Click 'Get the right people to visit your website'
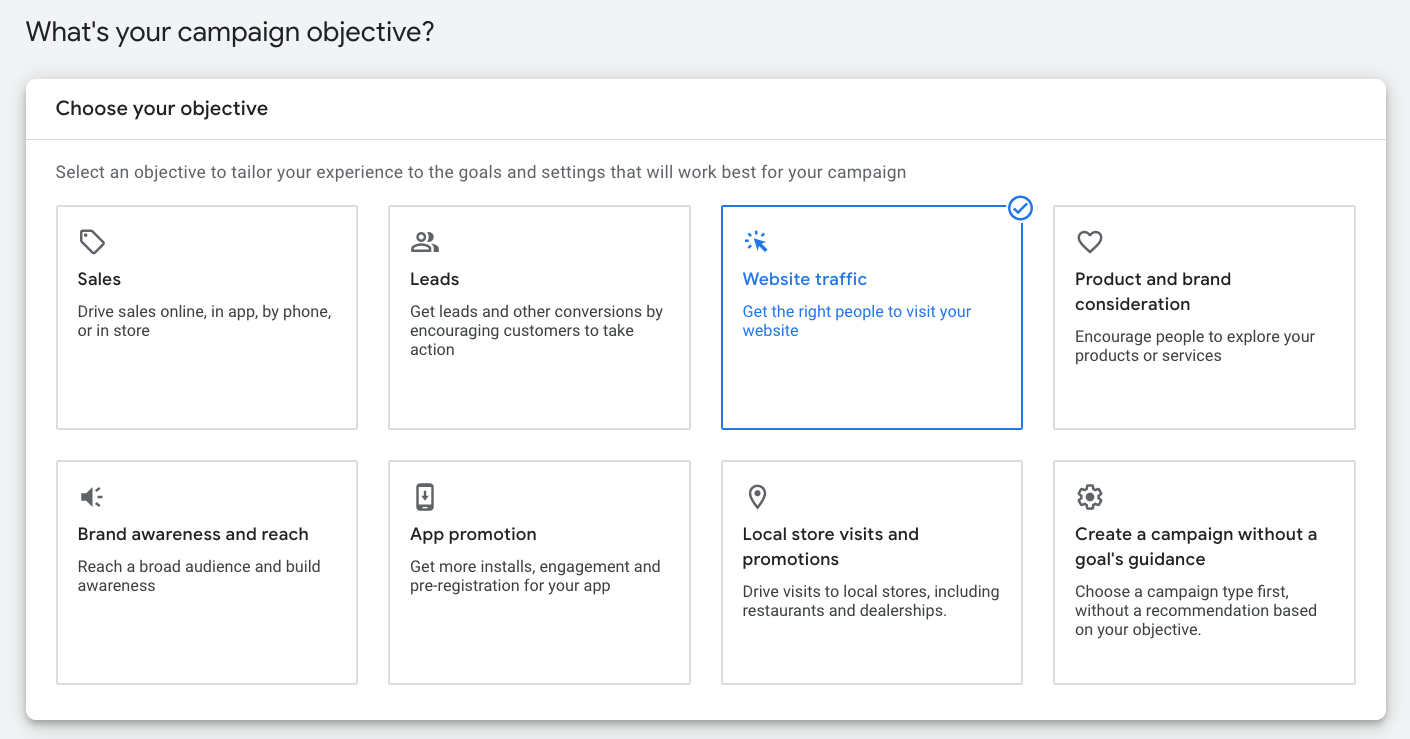Image resolution: width=1410 pixels, height=739 pixels. click(857, 321)
